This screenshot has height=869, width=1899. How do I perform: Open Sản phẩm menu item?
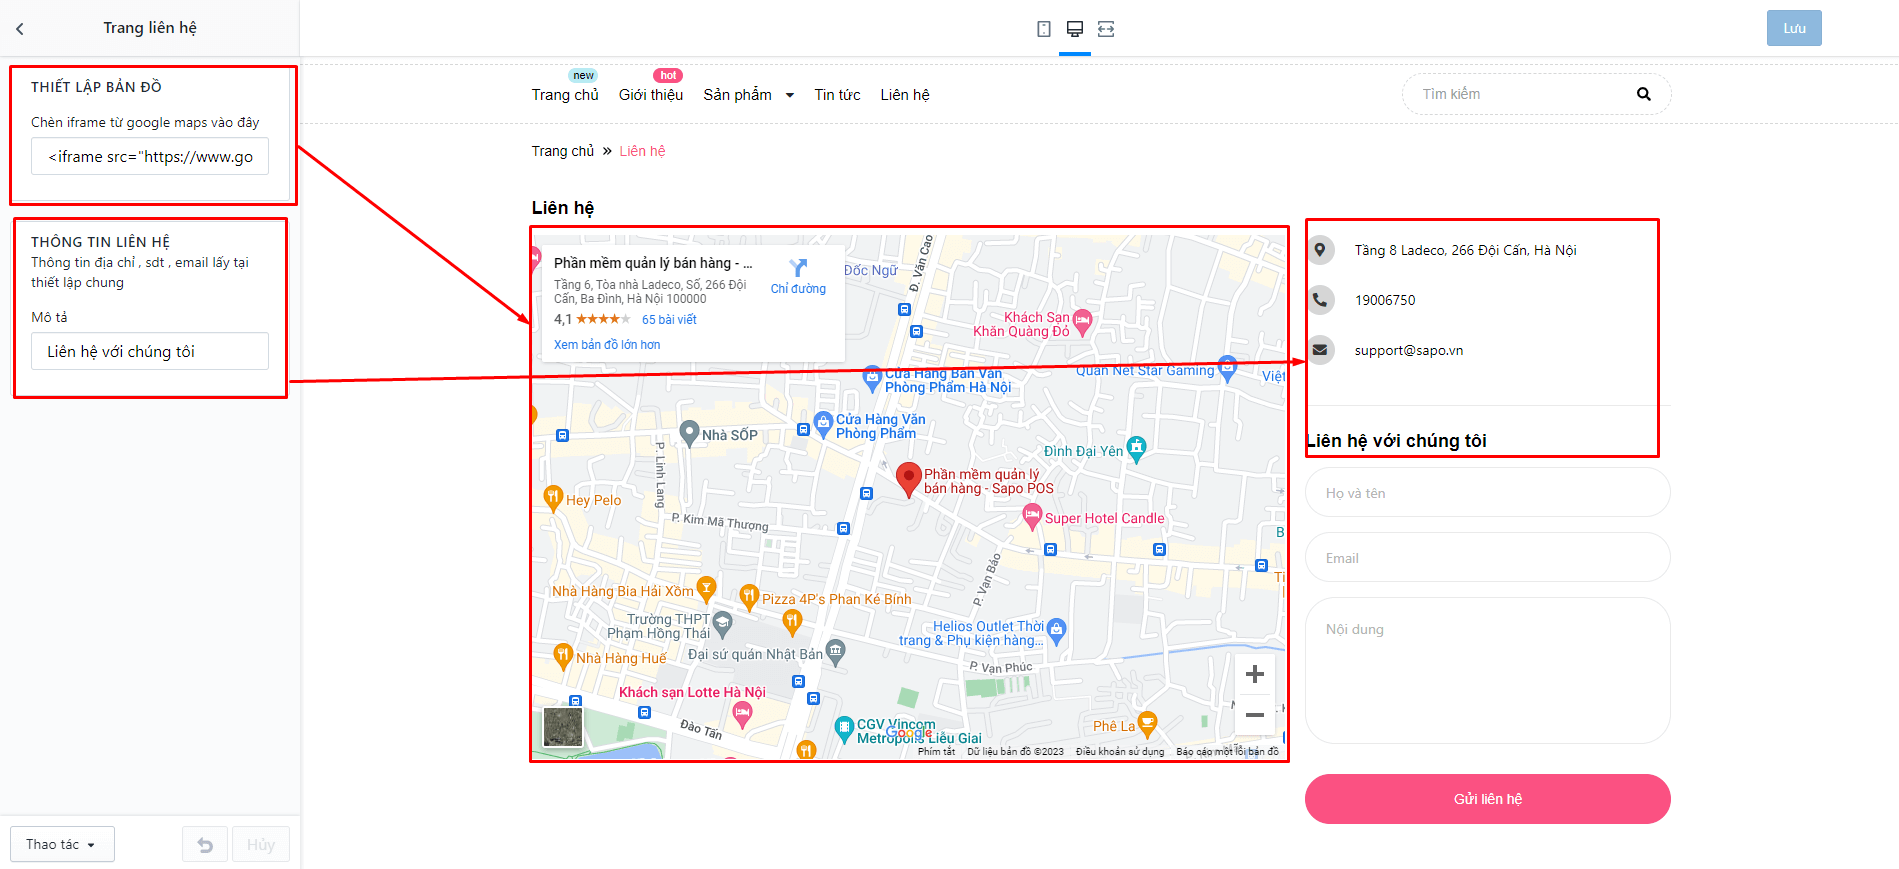pyautogui.click(x=738, y=95)
